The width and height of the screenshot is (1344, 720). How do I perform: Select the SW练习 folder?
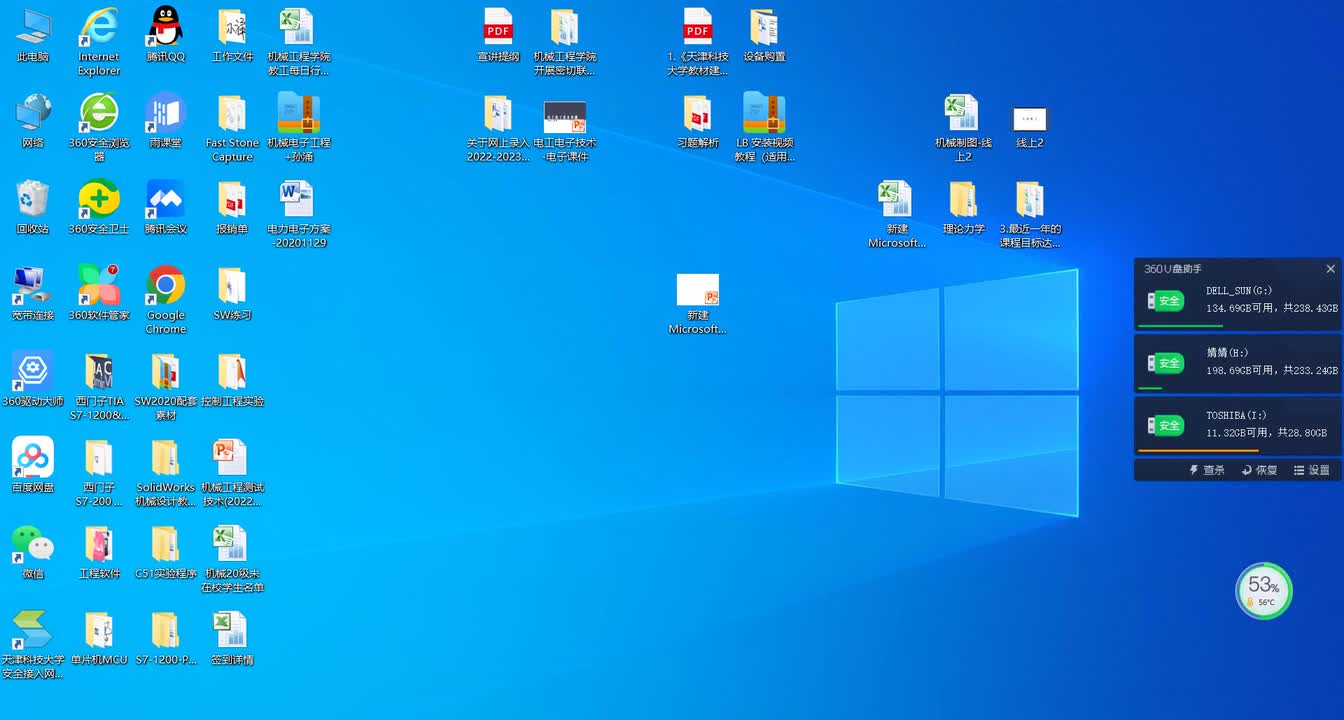click(x=232, y=294)
